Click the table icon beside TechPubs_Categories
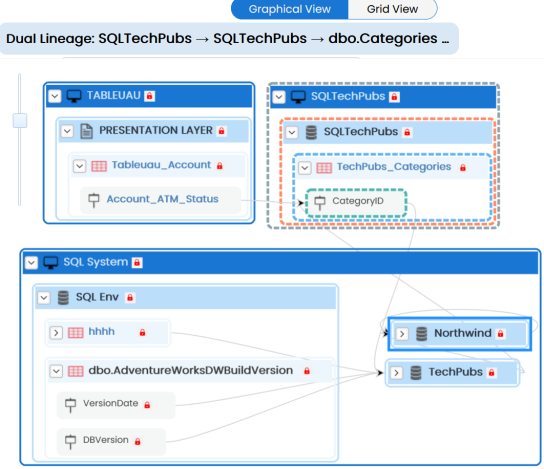 (x=324, y=168)
